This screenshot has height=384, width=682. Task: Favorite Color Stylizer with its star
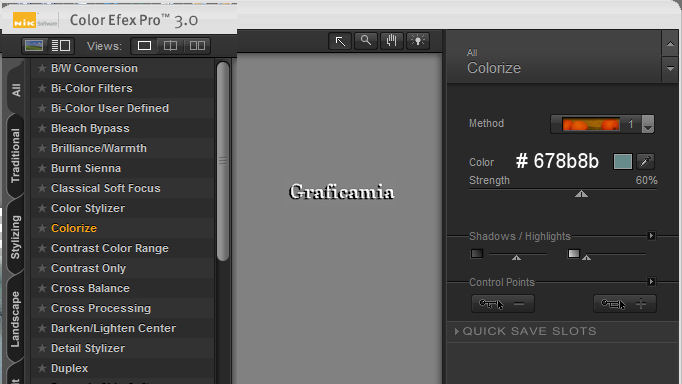pyautogui.click(x=42, y=208)
